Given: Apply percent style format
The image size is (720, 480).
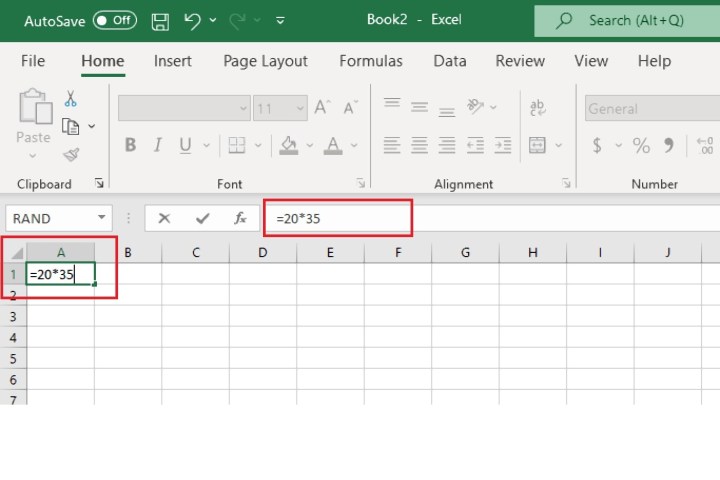Looking at the screenshot, I should [641, 146].
